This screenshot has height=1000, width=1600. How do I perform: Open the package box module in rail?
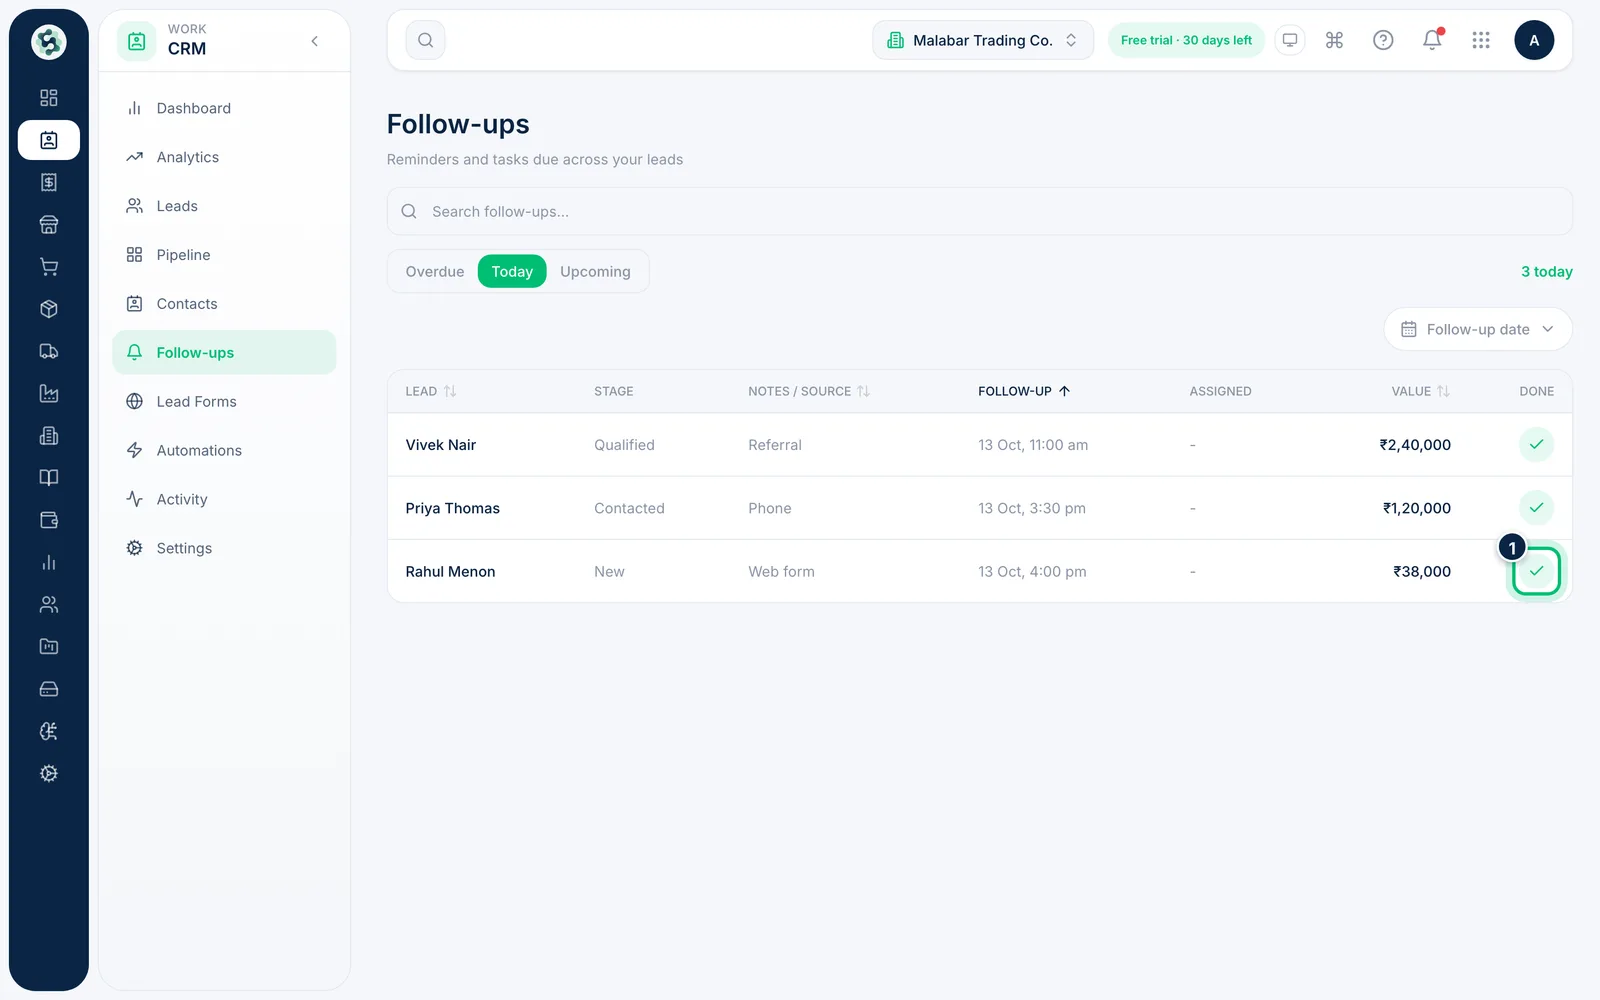tap(49, 309)
